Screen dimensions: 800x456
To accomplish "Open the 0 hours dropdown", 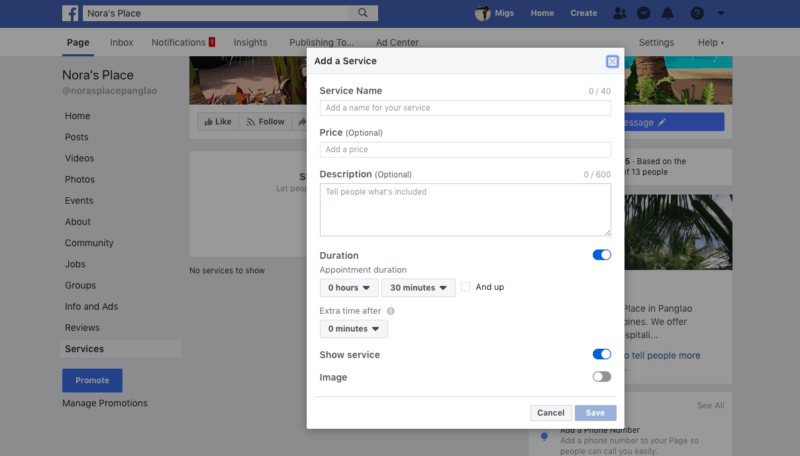I will 349,288.
